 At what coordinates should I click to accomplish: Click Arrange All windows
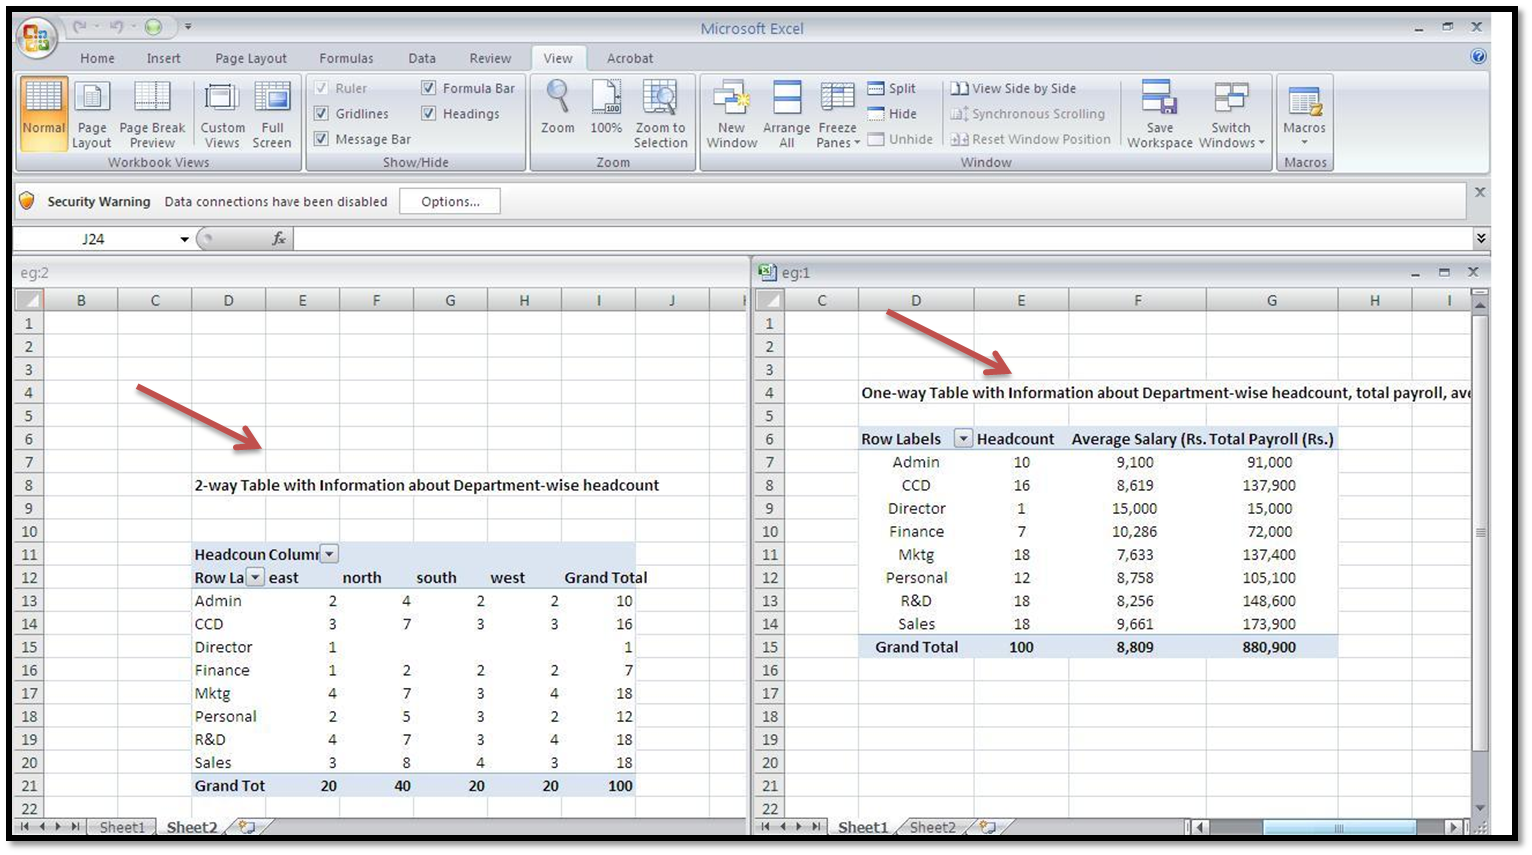coord(787,114)
